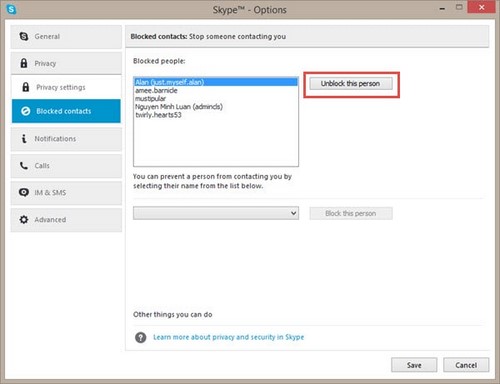Select Alan (just.myself.alan) in blocked list

pyautogui.click(x=216, y=82)
